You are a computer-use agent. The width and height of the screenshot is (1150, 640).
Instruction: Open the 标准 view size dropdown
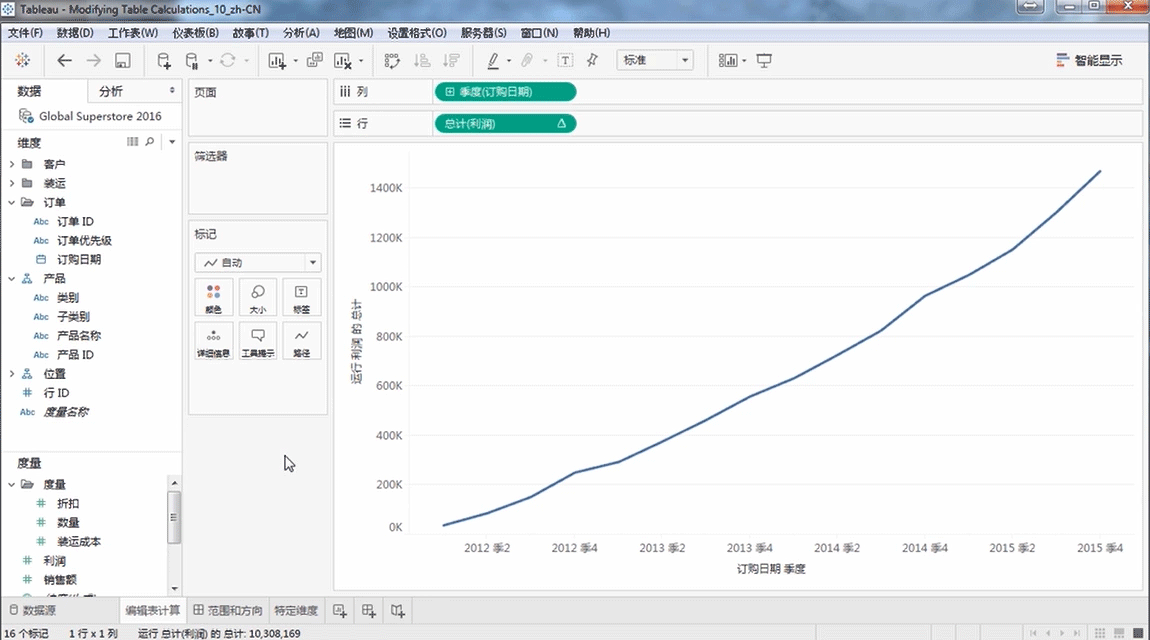(x=655, y=61)
